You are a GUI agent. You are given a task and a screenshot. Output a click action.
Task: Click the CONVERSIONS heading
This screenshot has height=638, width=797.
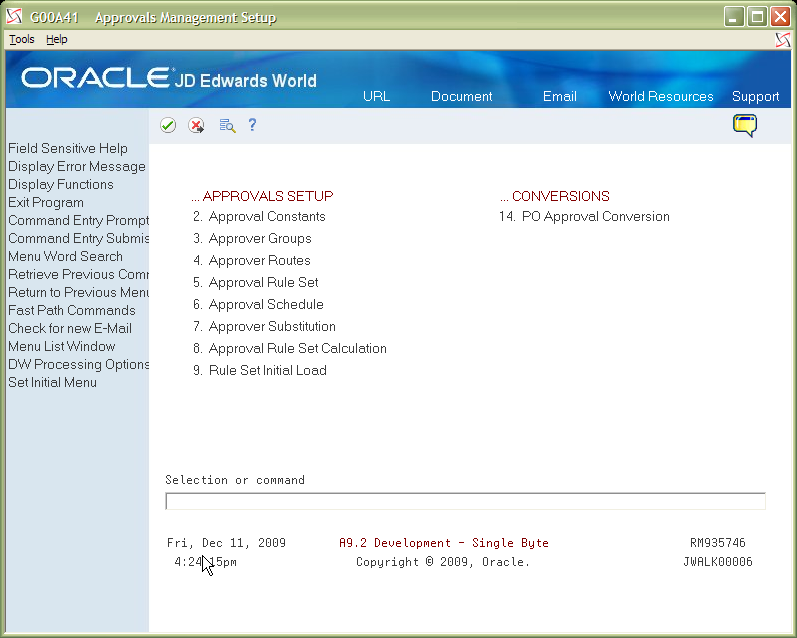(555, 196)
